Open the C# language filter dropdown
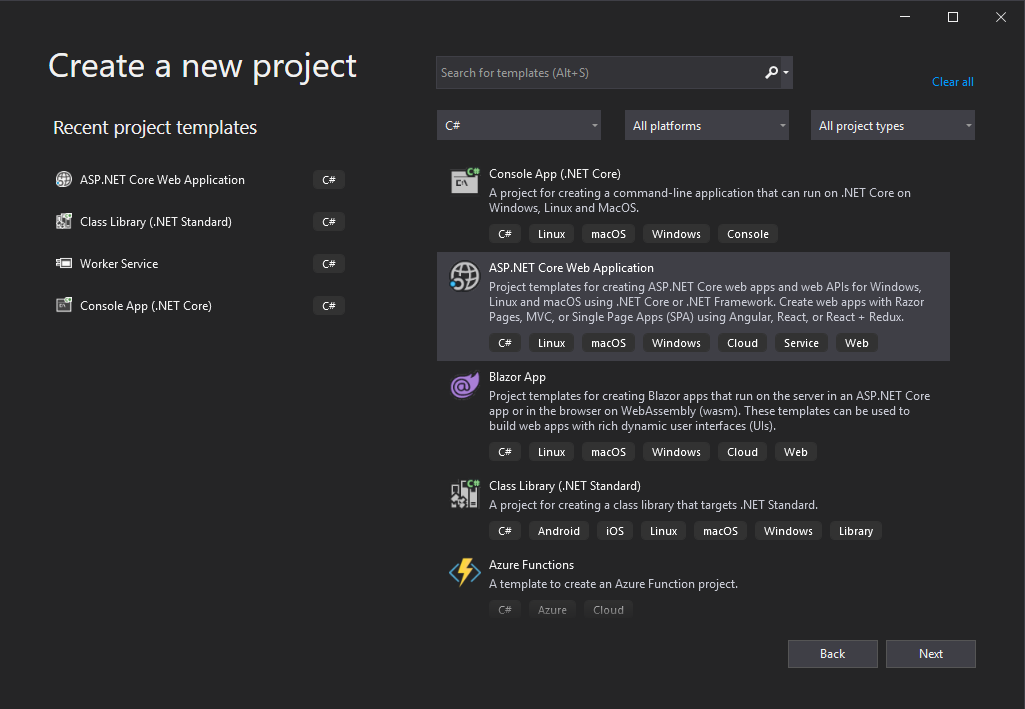 point(518,126)
